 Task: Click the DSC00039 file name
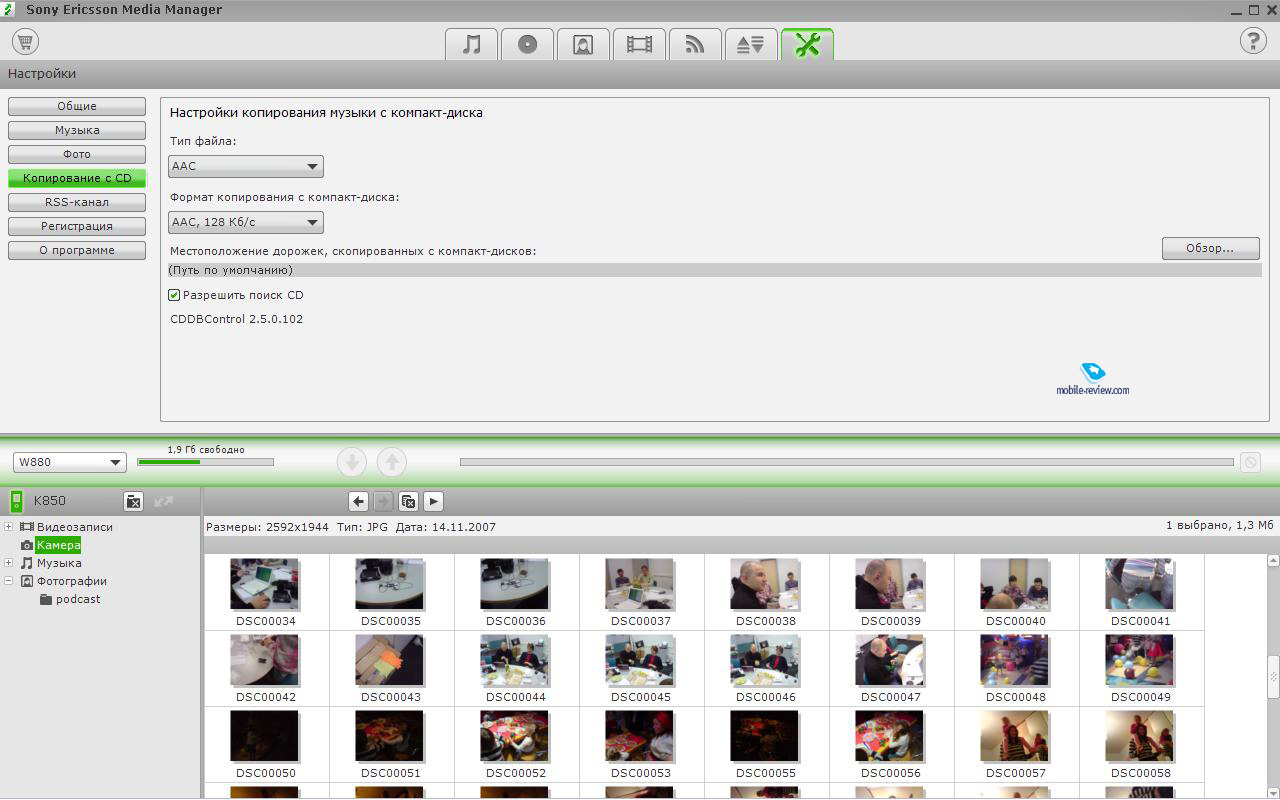point(891,621)
